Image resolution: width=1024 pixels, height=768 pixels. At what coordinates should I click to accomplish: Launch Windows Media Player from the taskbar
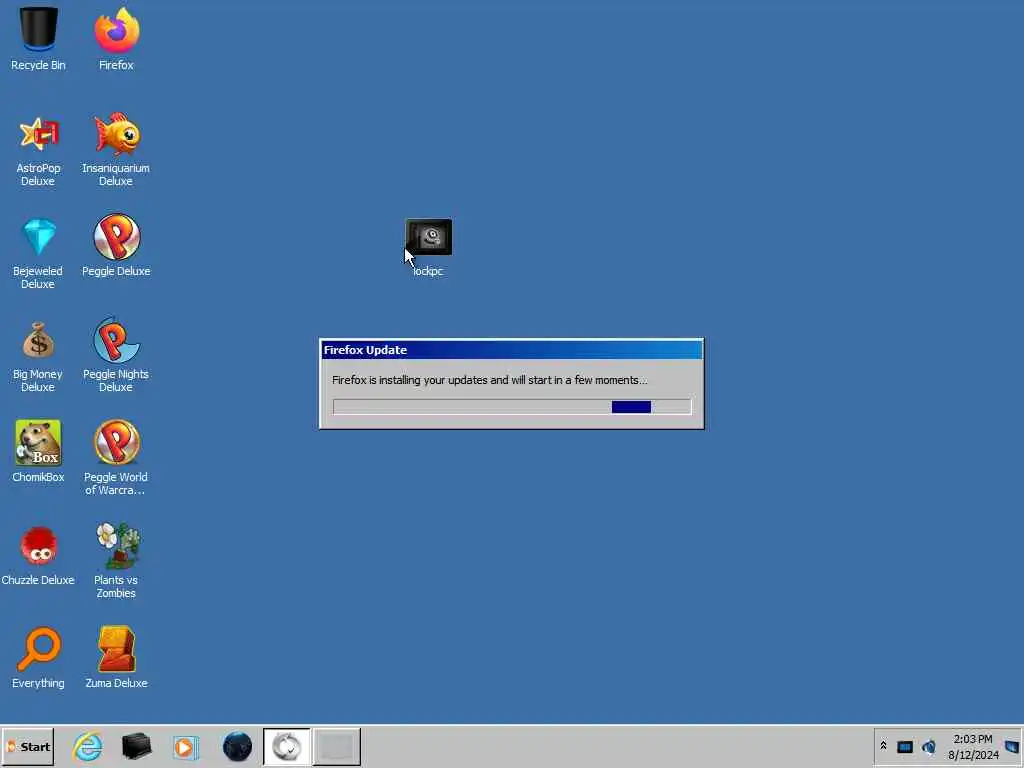[185, 746]
